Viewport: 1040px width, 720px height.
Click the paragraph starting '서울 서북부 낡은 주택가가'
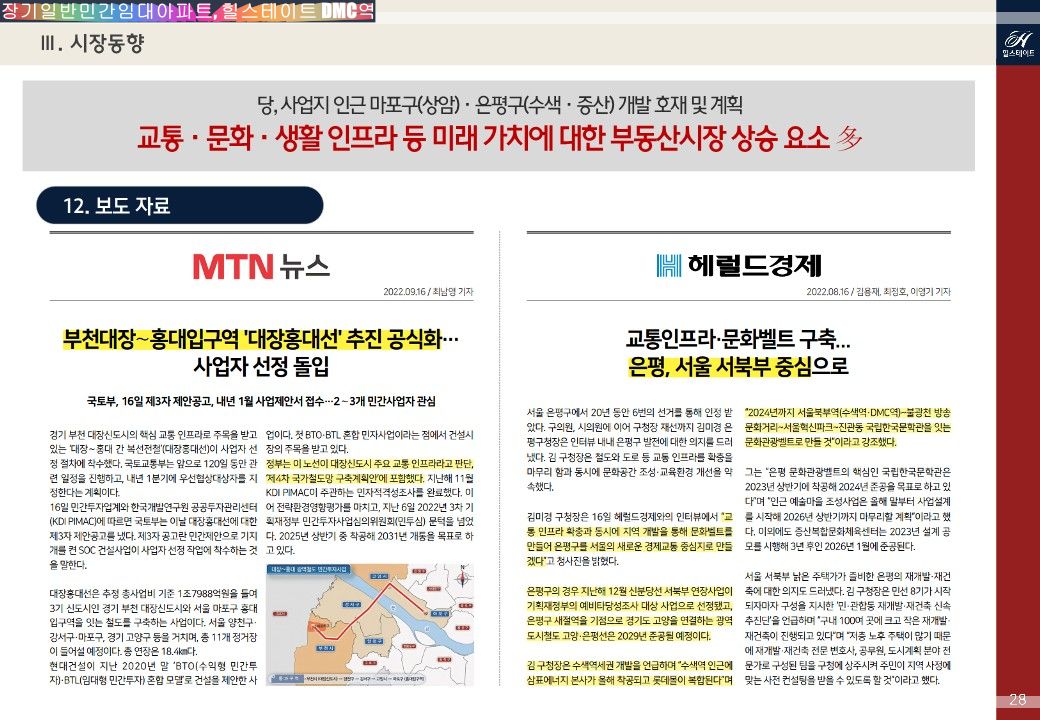848,629
